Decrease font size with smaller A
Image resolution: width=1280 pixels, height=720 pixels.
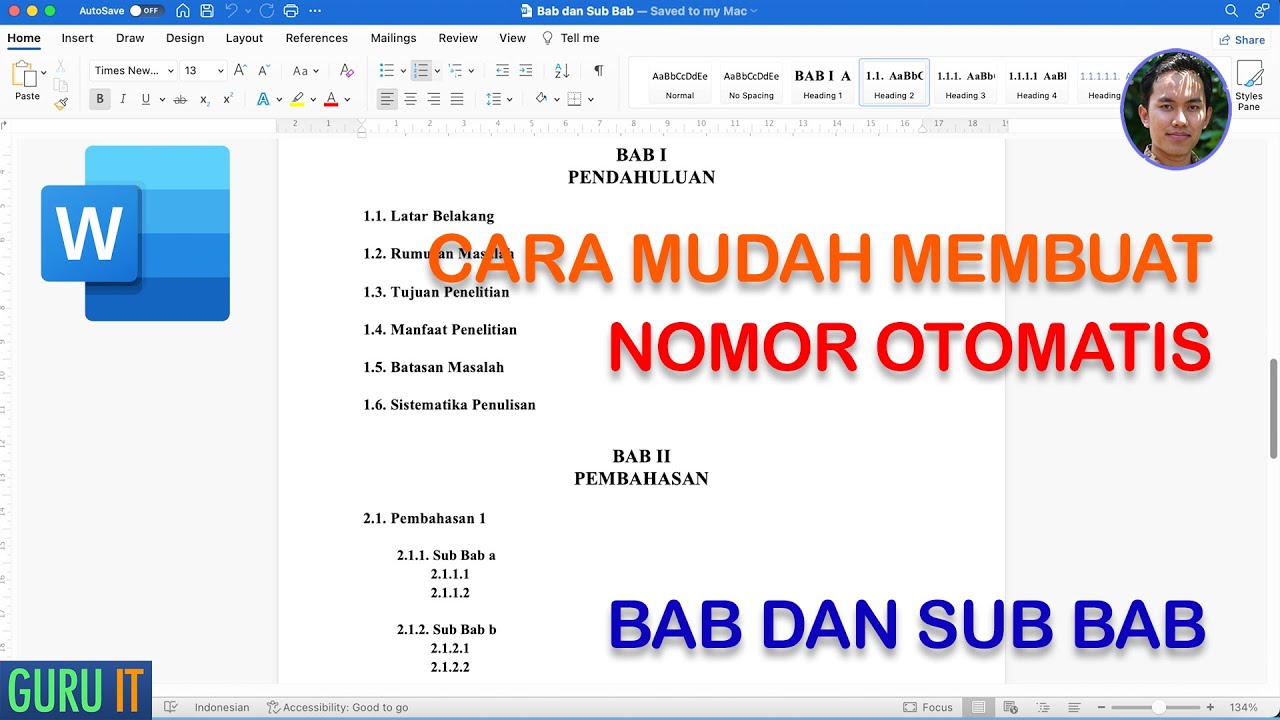click(264, 71)
